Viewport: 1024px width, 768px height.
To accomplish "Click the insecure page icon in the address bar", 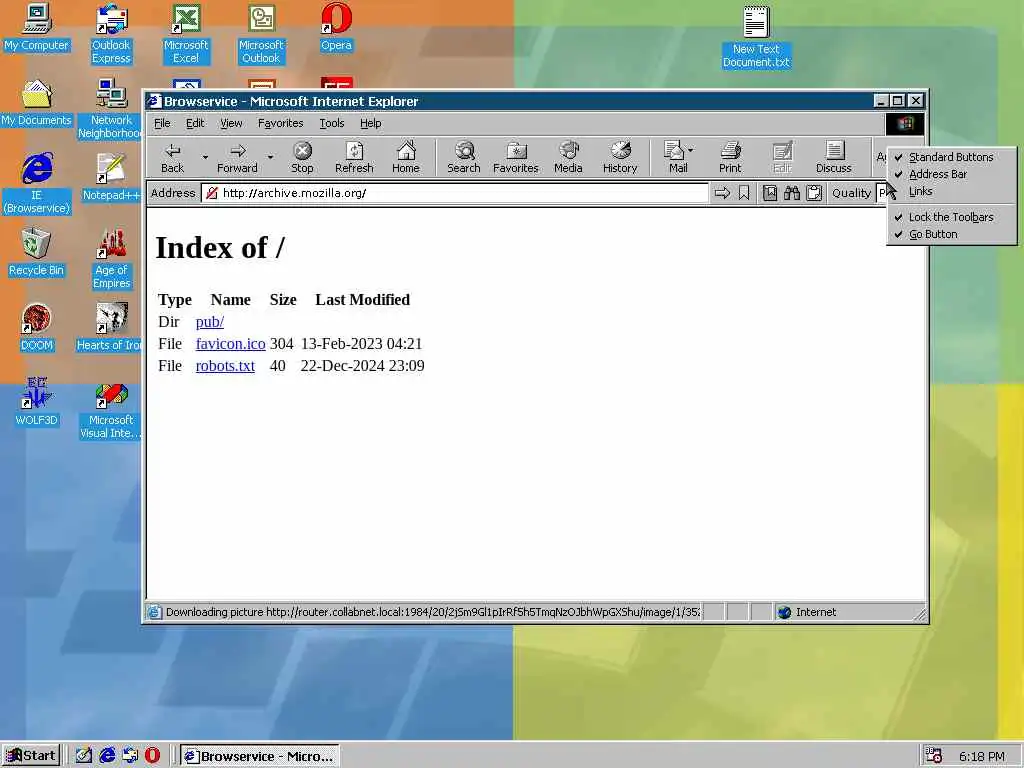I will point(212,193).
